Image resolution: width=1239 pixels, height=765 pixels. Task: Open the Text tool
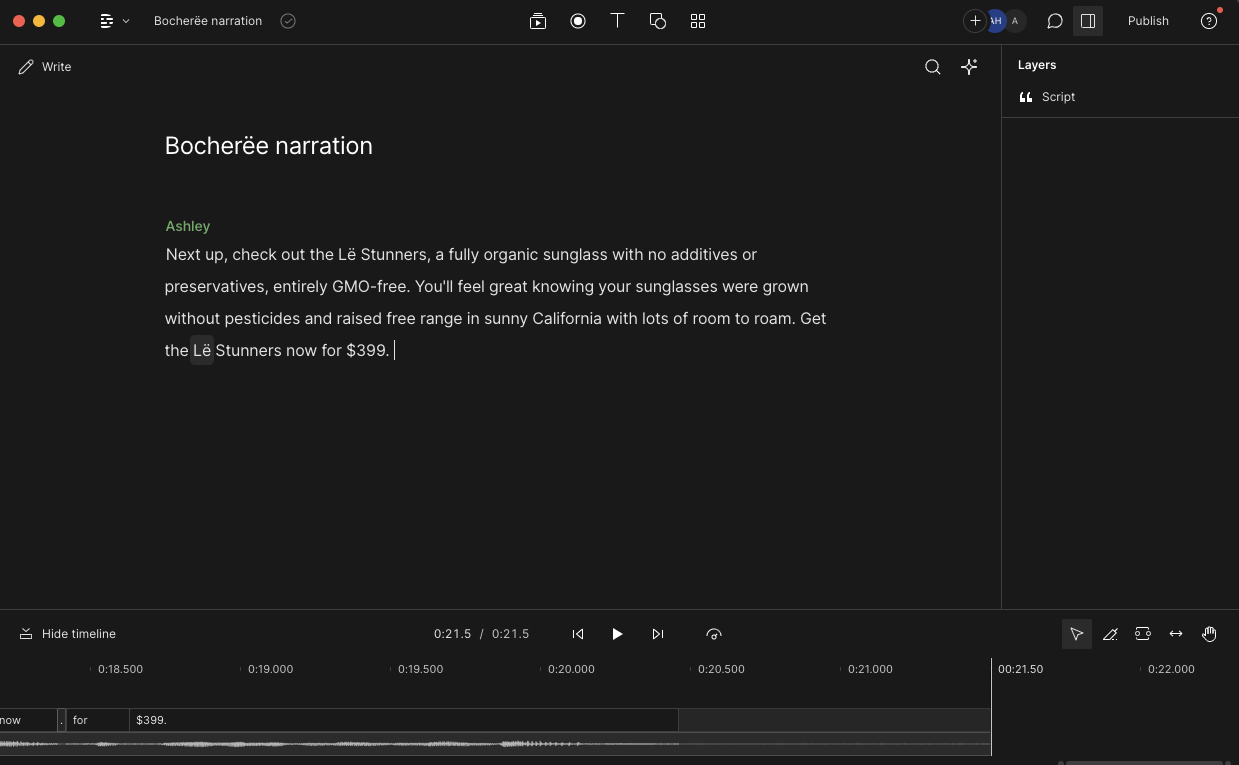(x=618, y=20)
